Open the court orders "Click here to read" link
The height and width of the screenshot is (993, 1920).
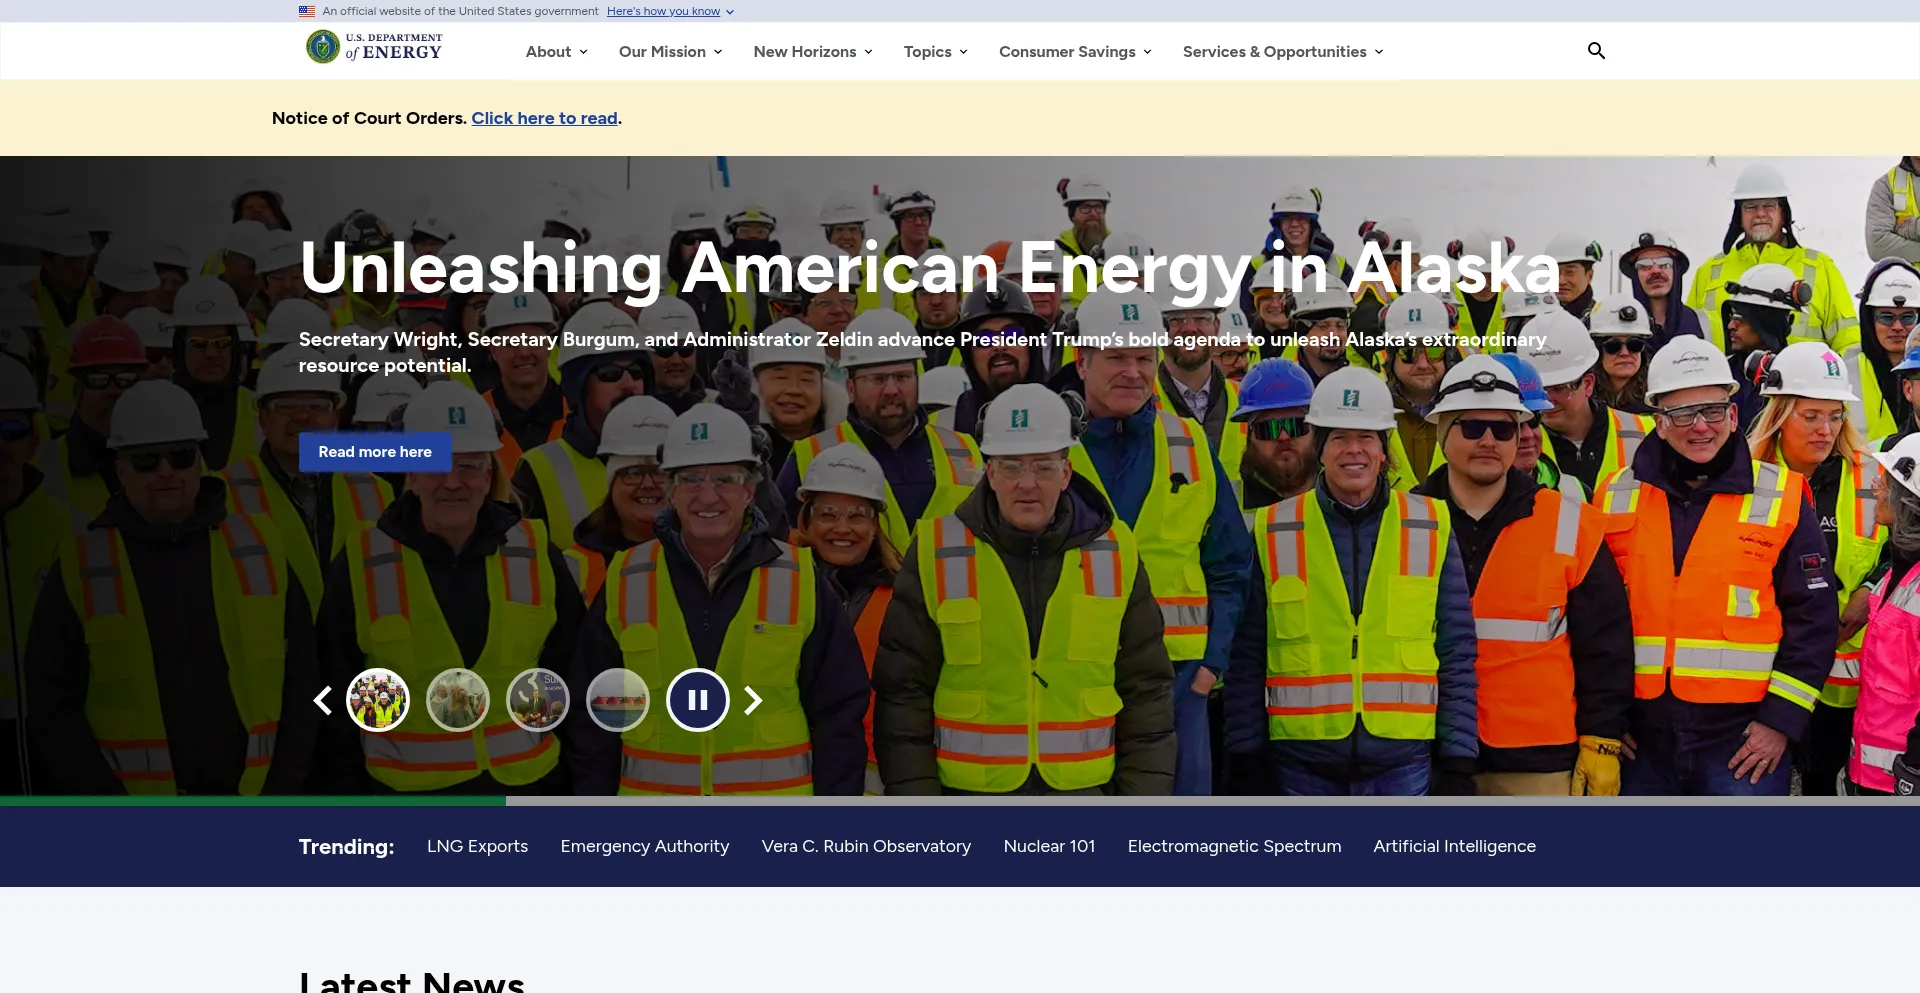click(544, 118)
